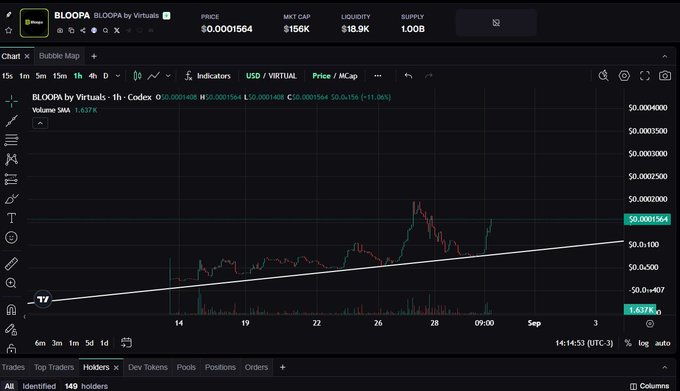Switch to the Bubble Map tab
Screen dimensions: 680x391
59,56
